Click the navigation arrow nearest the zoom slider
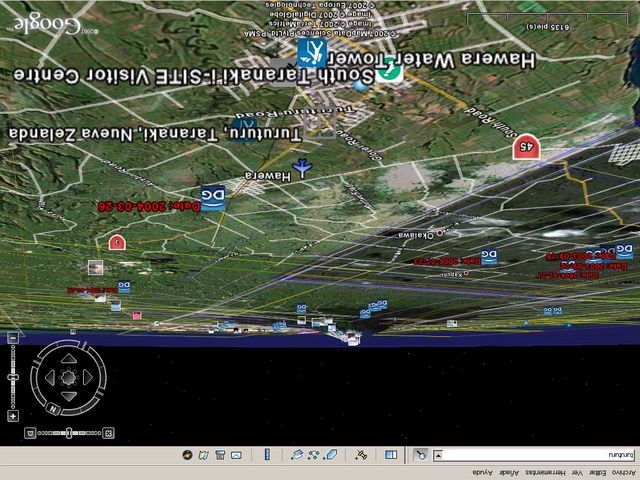Image resolution: width=640 pixels, height=480 pixels. (x=50, y=378)
